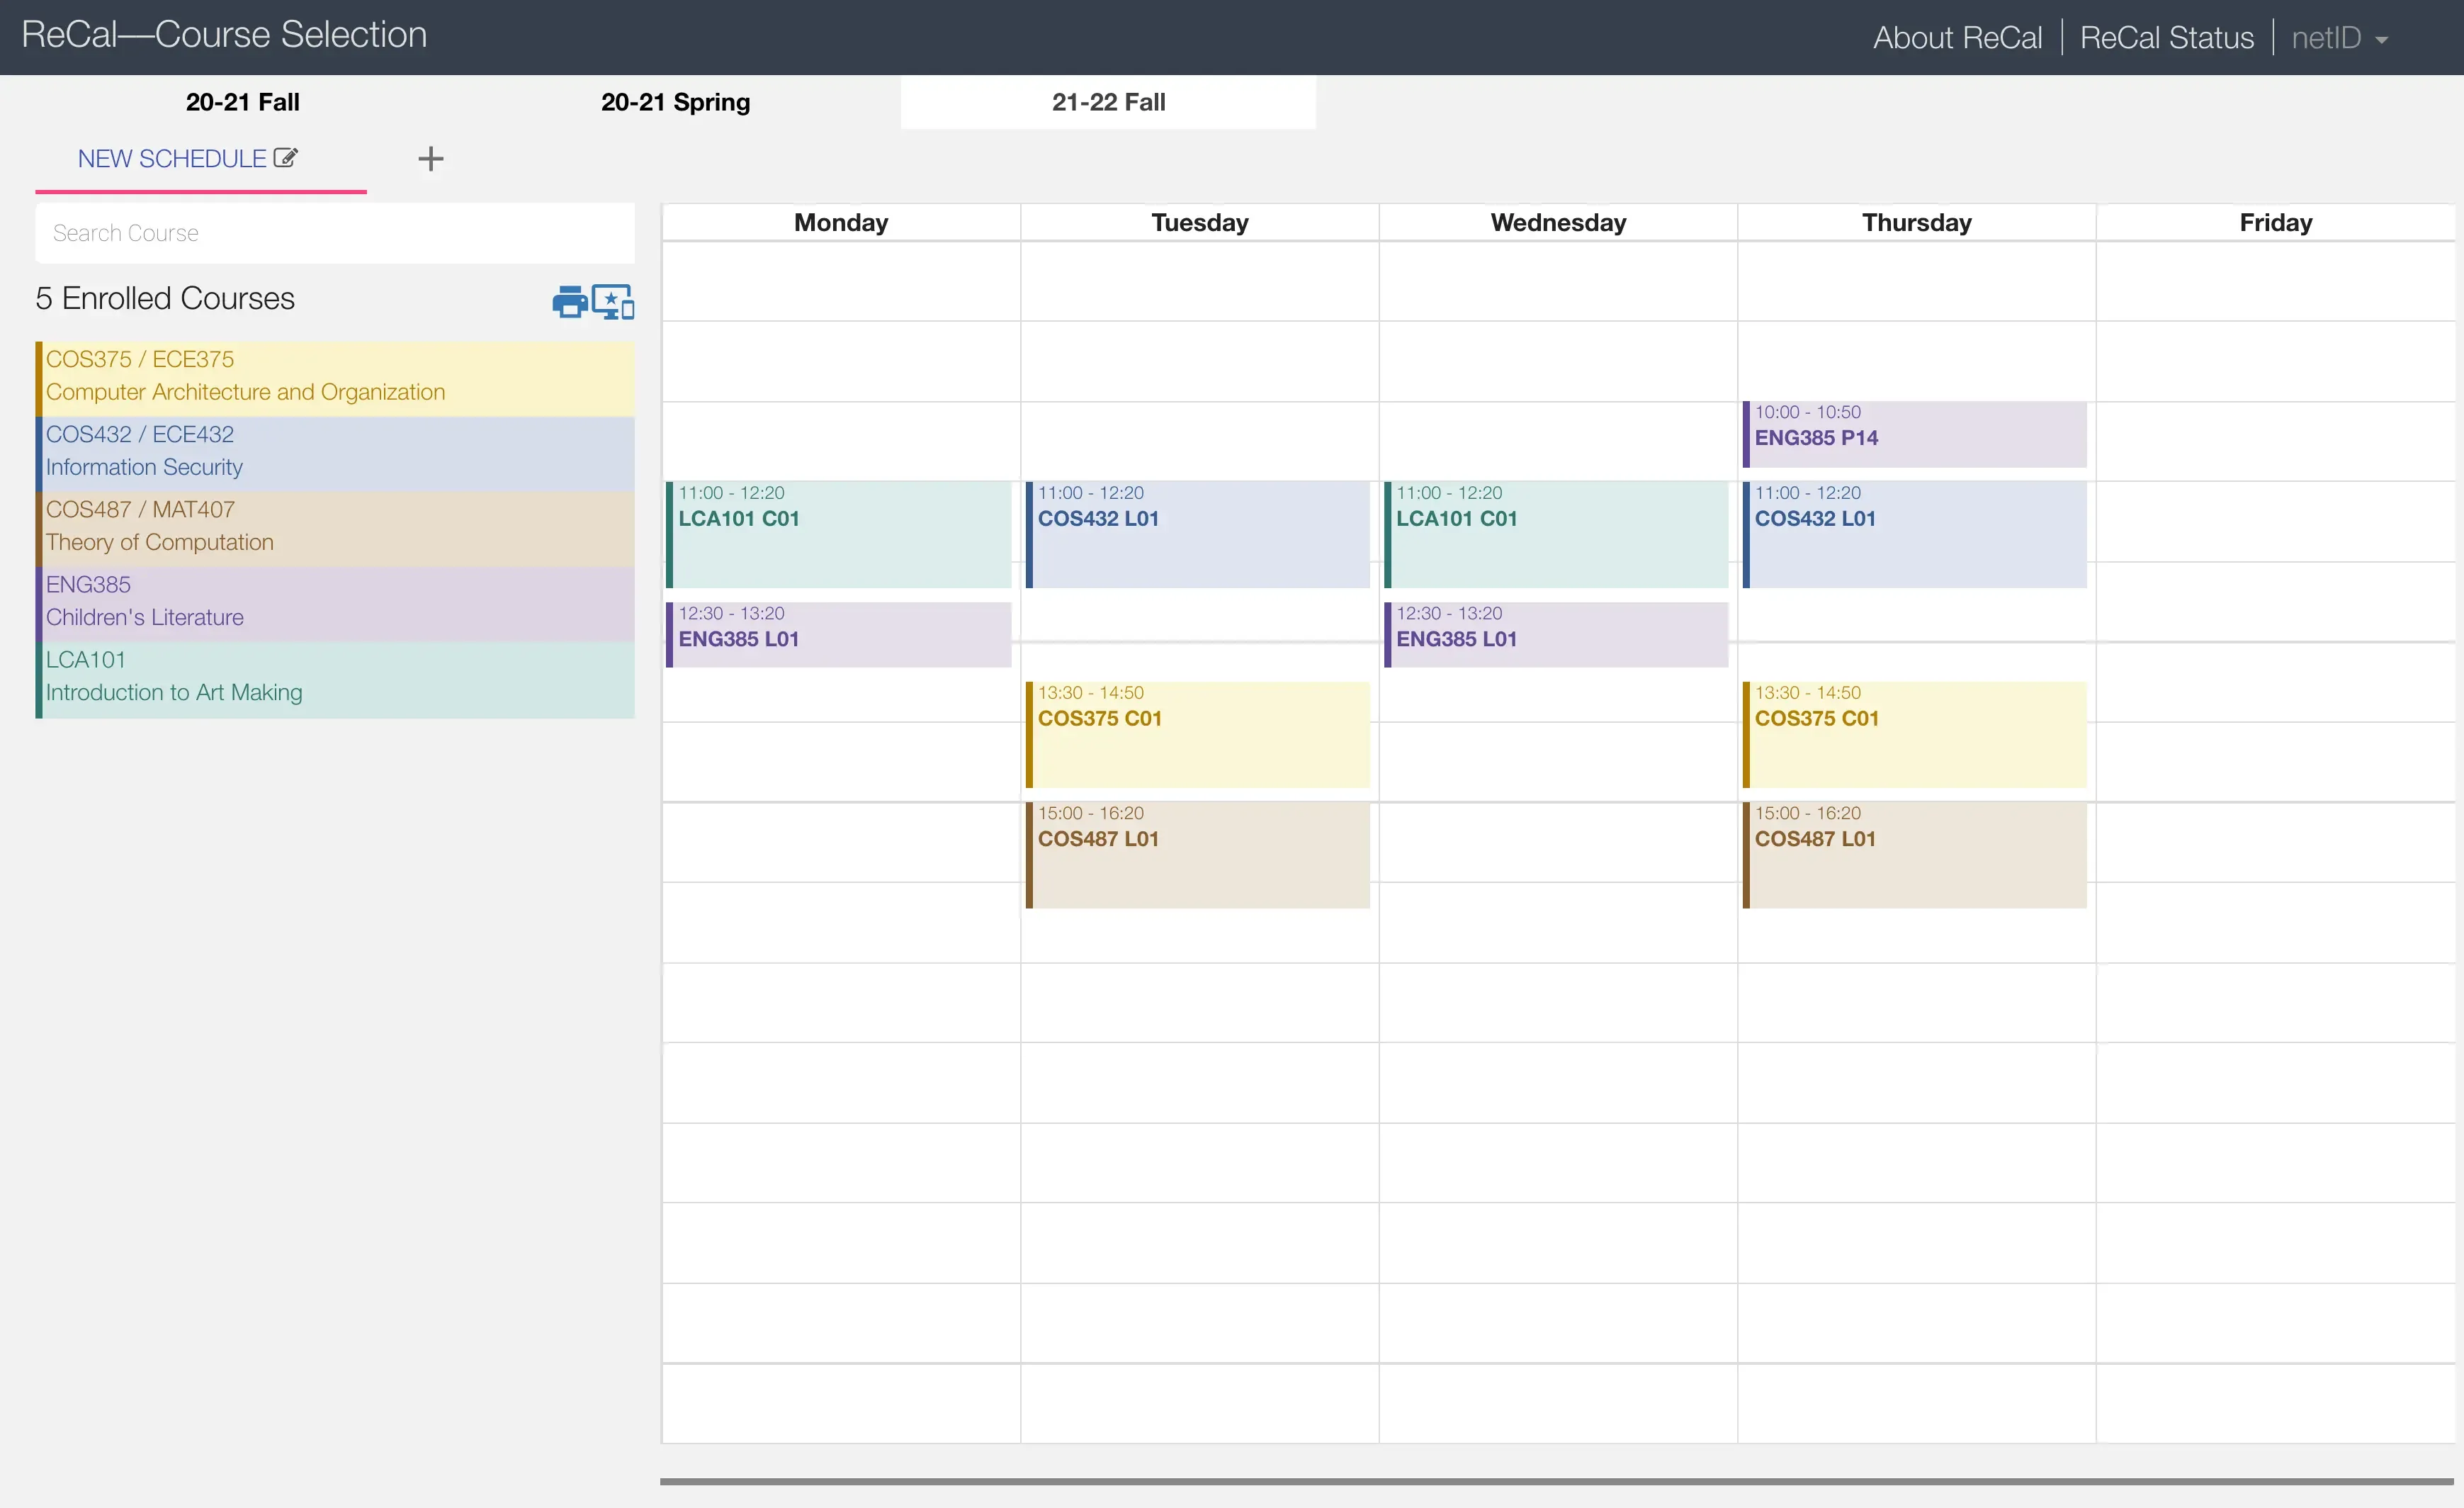Image resolution: width=2464 pixels, height=1508 pixels.
Task: Select Wednesday's LCA101 C01 class block
Action: (1556, 534)
